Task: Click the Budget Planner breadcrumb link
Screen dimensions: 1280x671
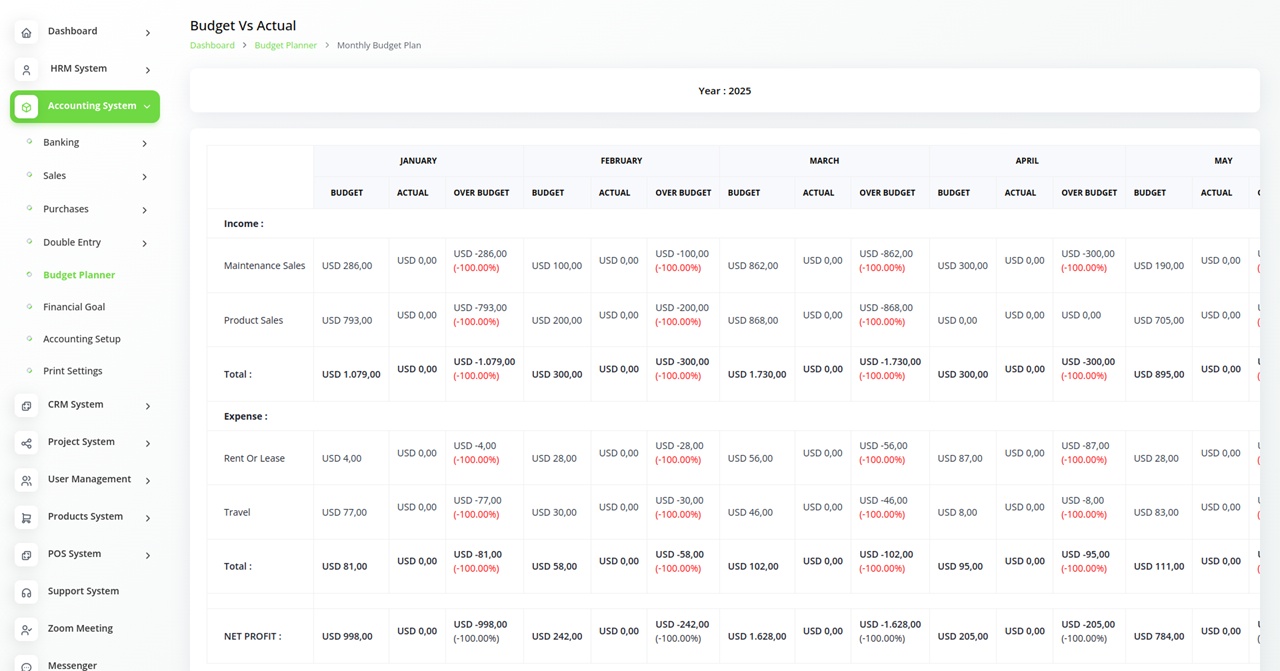Action: 285,46
